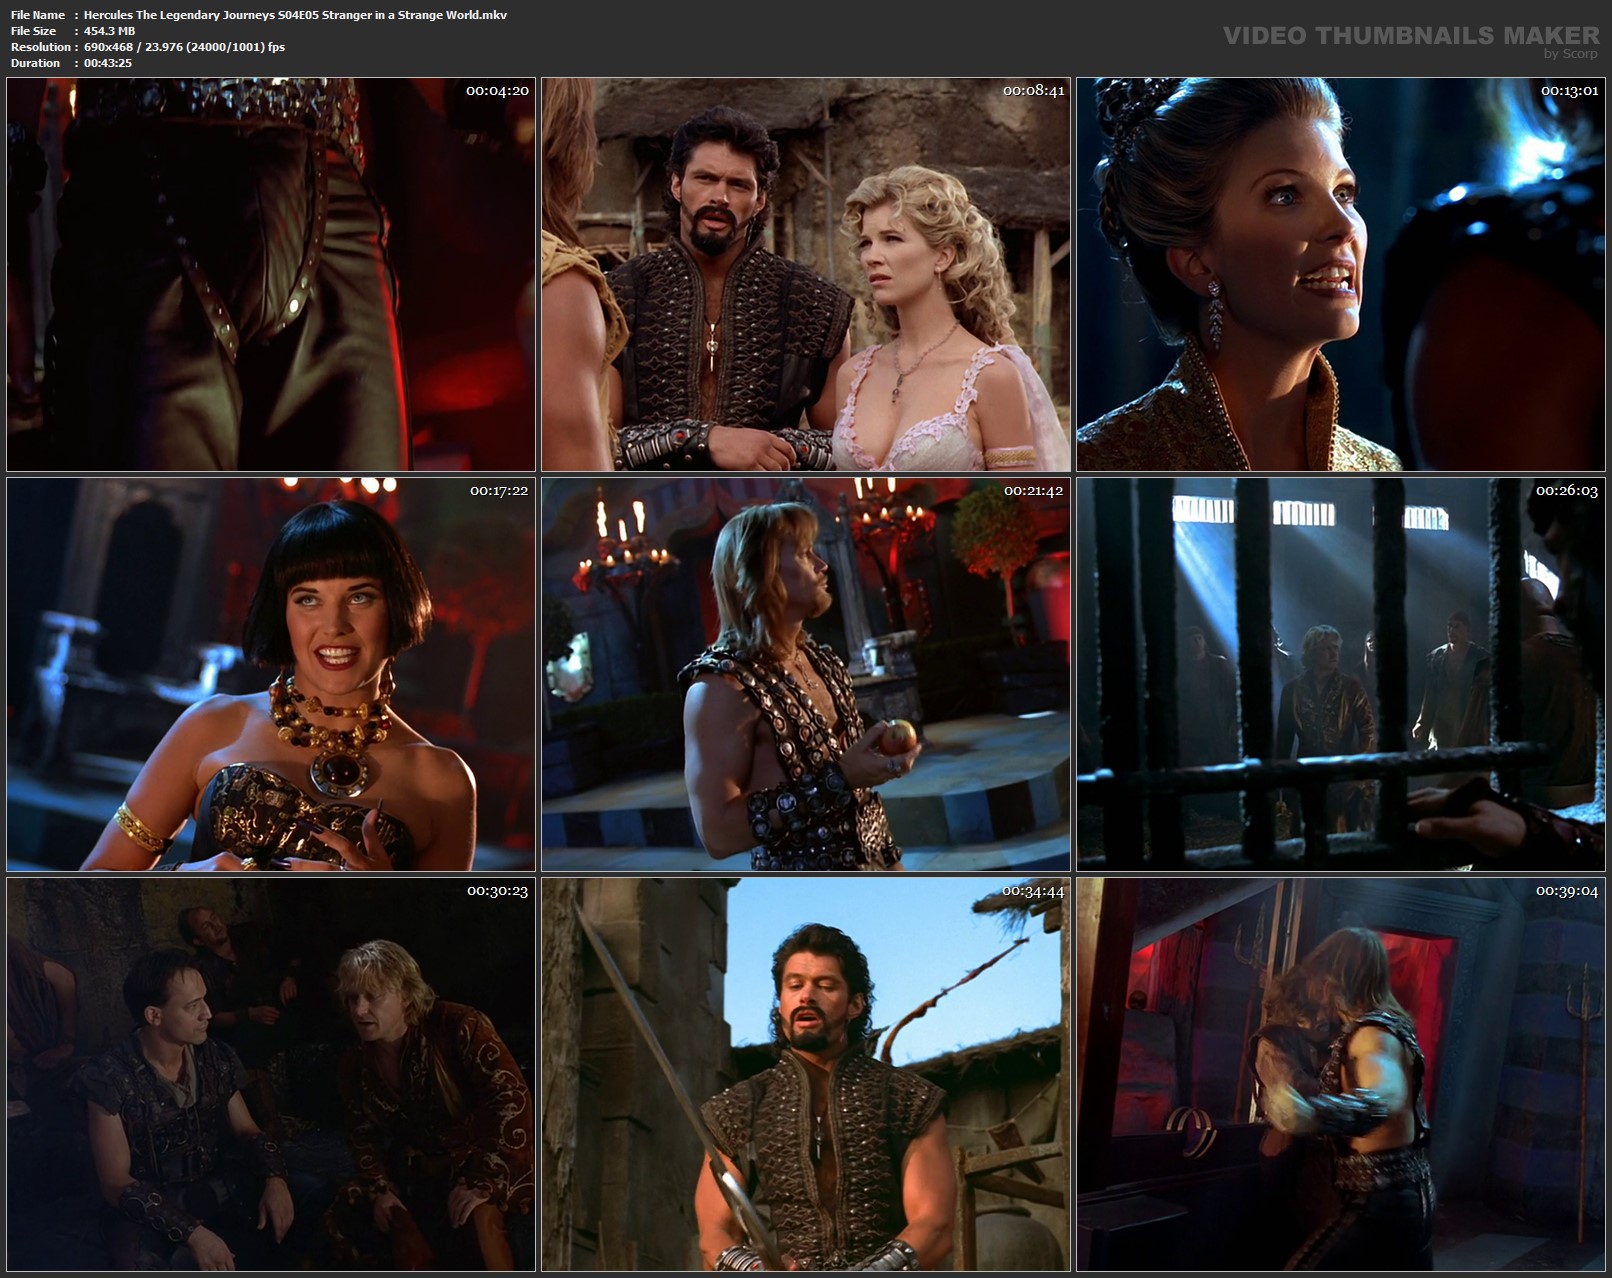1612x1278 pixels.
Task: Click the 00:08:41 timestamp label
Action: pyautogui.click(x=1034, y=90)
